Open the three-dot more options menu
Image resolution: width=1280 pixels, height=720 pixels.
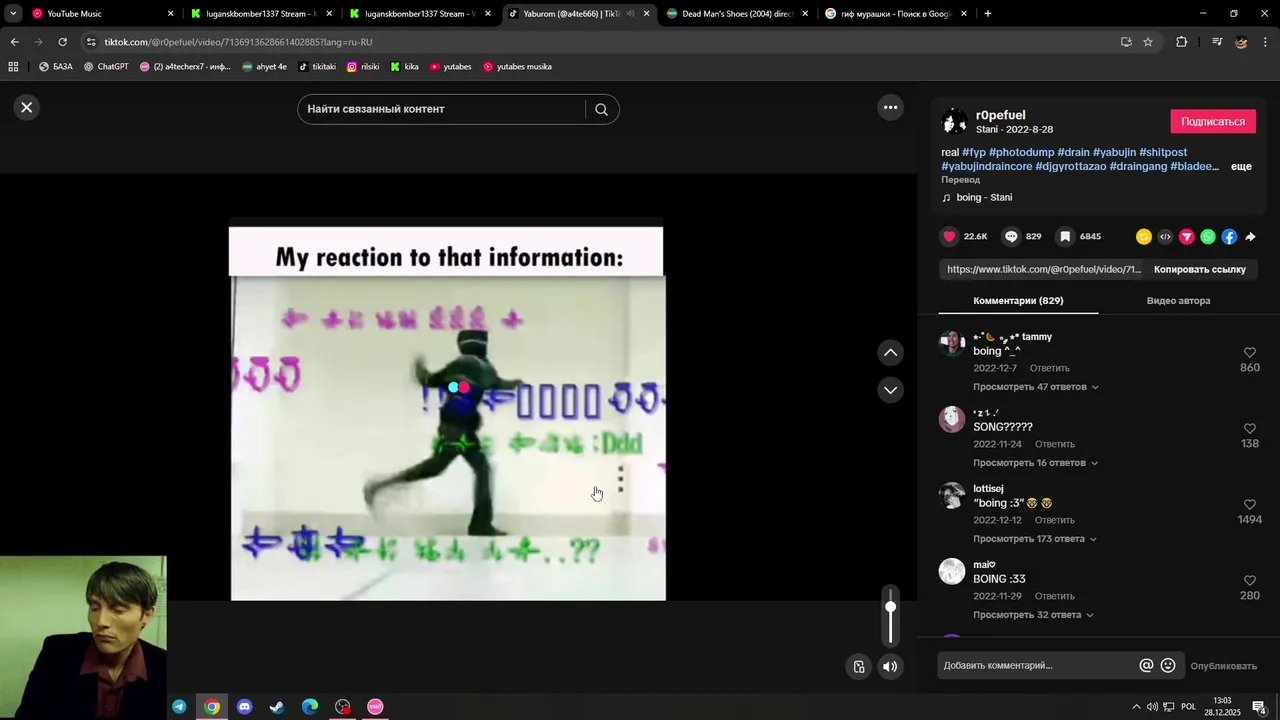[890, 107]
